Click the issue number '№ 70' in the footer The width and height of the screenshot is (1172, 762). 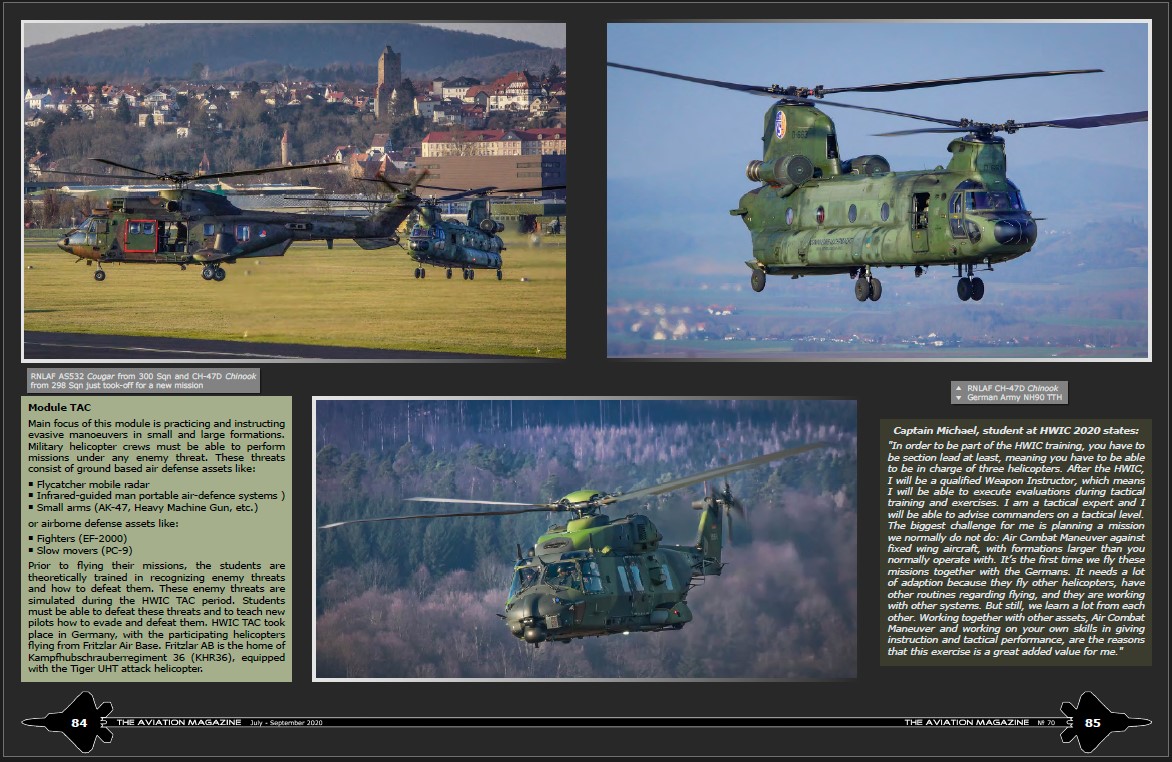(1046, 722)
